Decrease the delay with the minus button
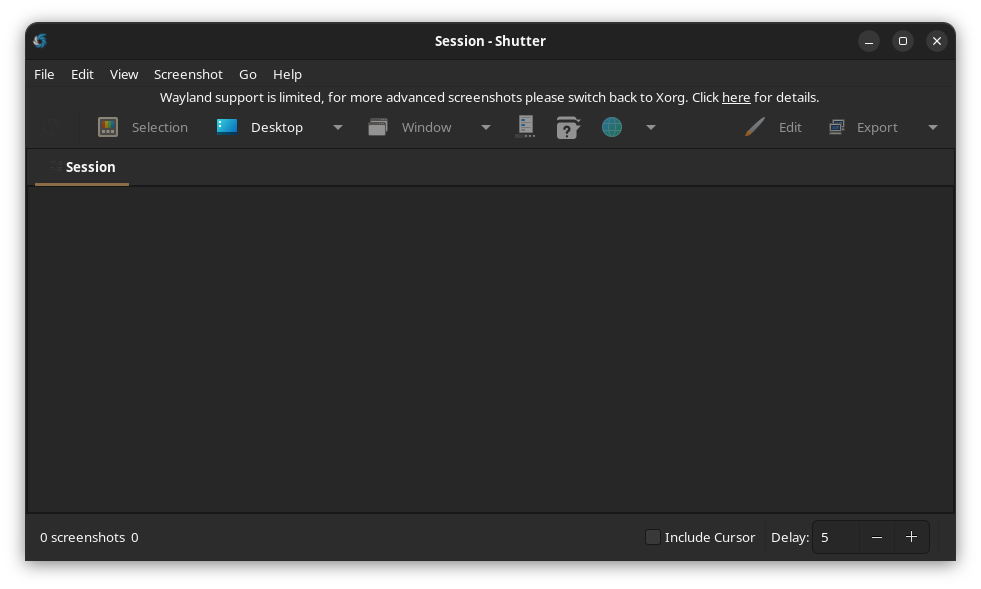This screenshot has height=589, width=981. (x=877, y=537)
